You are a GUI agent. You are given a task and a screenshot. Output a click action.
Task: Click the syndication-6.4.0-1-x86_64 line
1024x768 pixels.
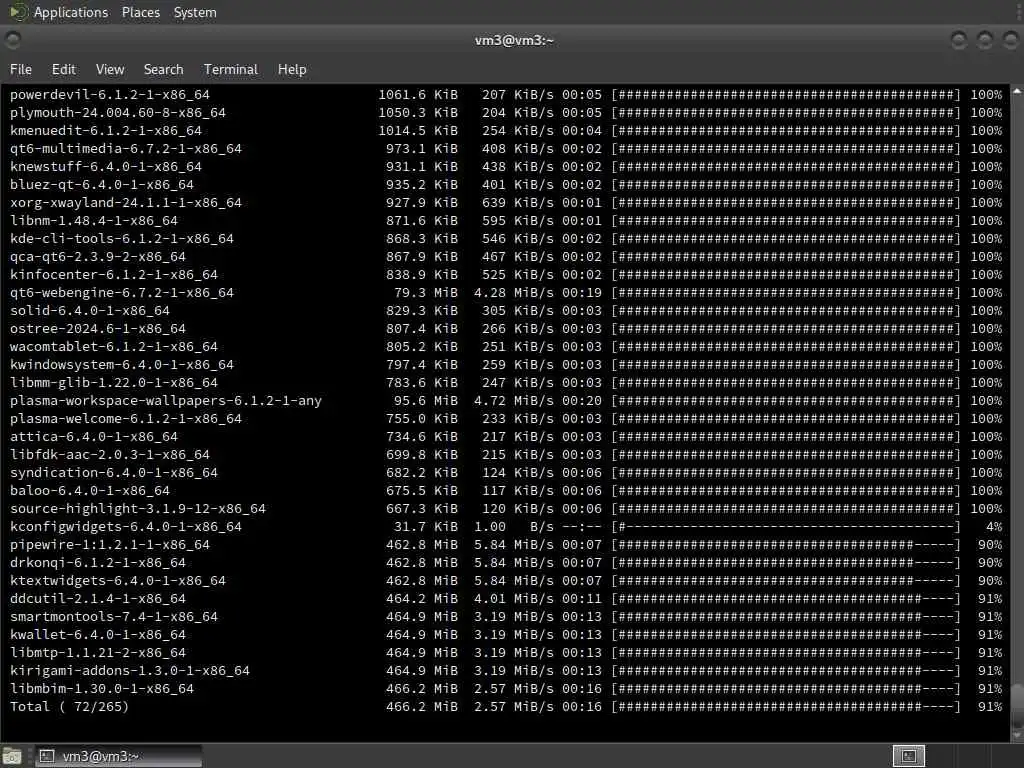[506, 472]
